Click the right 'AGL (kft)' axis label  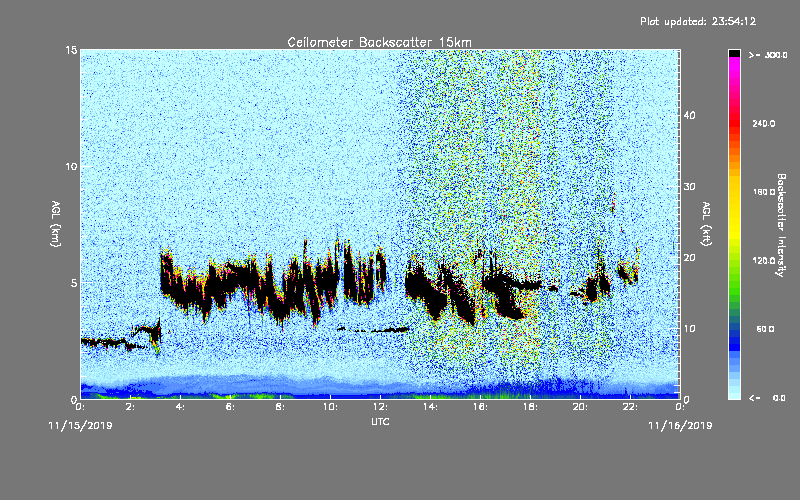click(x=707, y=224)
